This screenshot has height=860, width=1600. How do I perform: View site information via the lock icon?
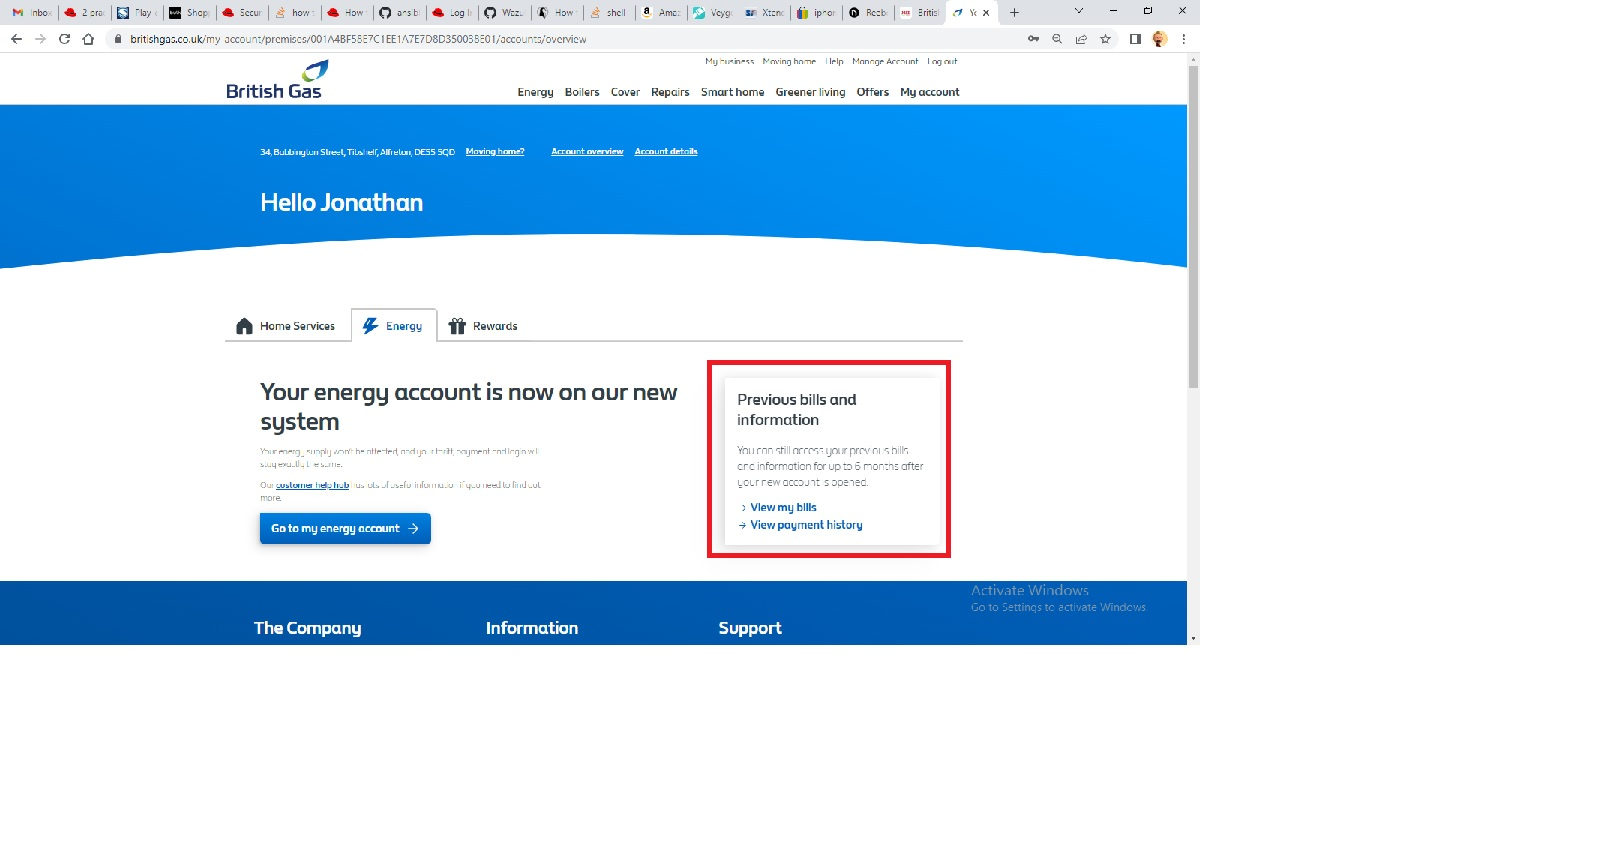click(118, 39)
